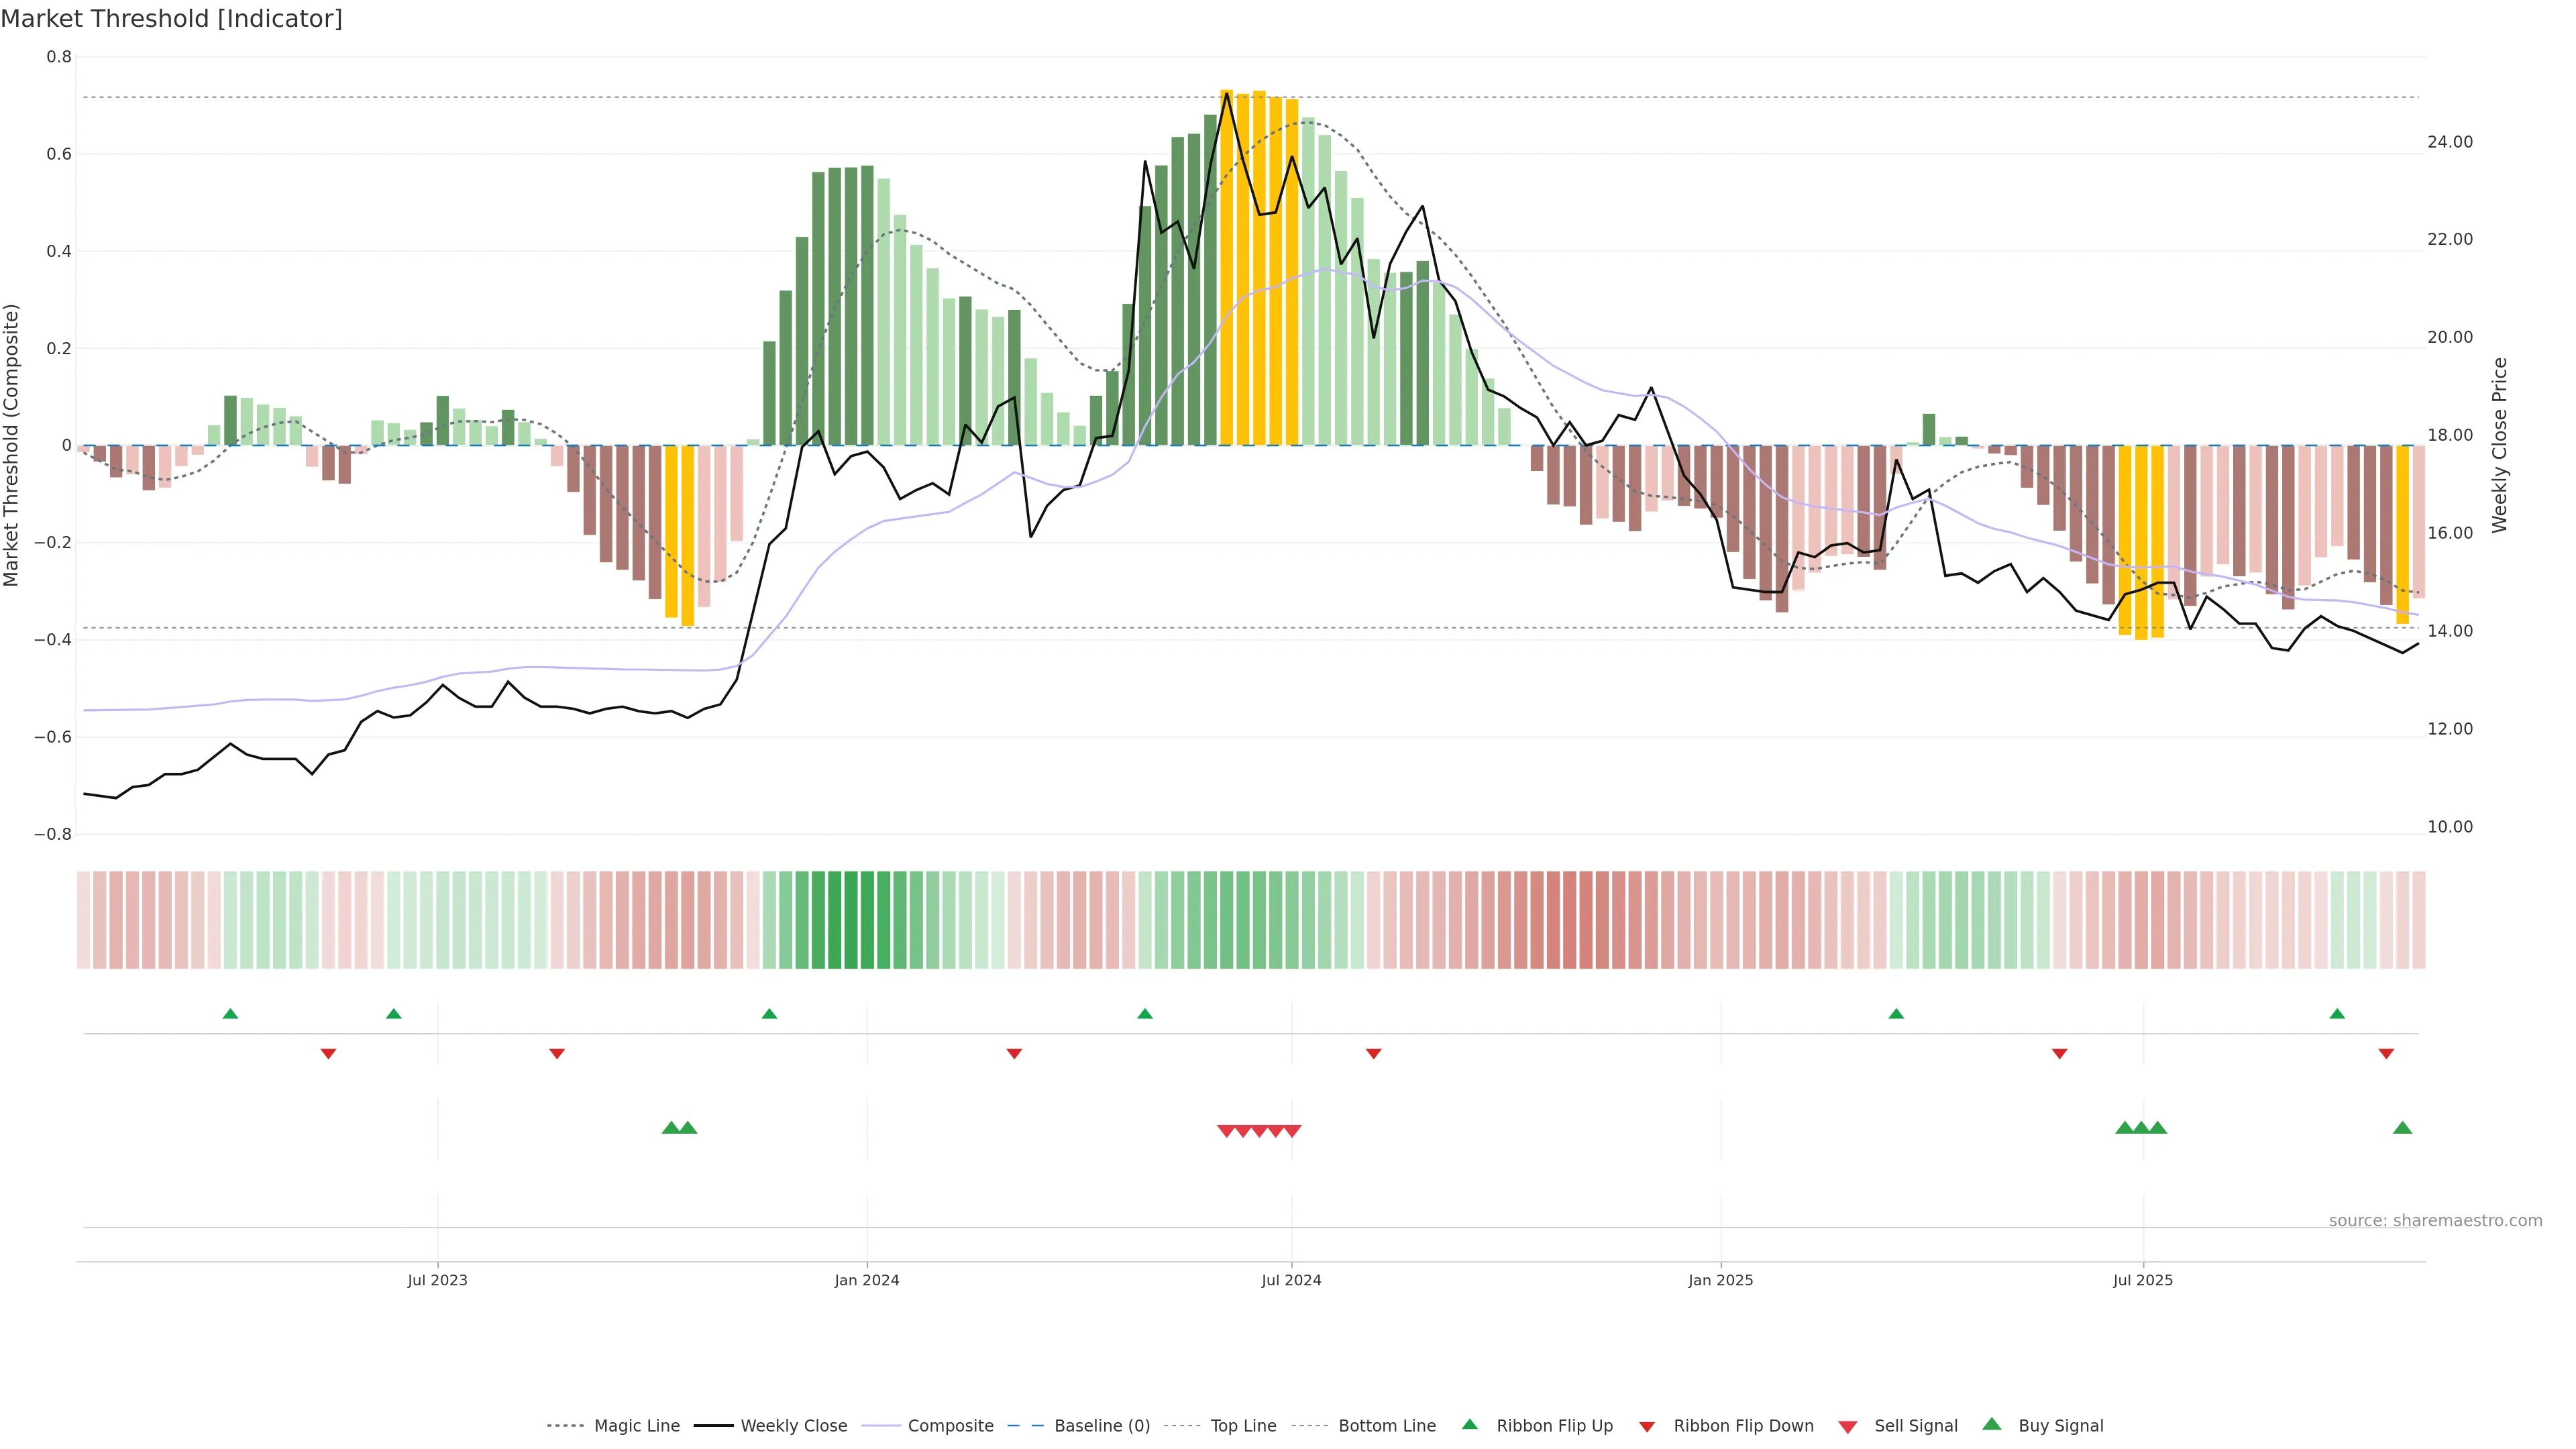Screen dimensions: 2576x1449
Task: Click the Ribbon Flip Down legend triangle icon
Action: pos(1647,1427)
